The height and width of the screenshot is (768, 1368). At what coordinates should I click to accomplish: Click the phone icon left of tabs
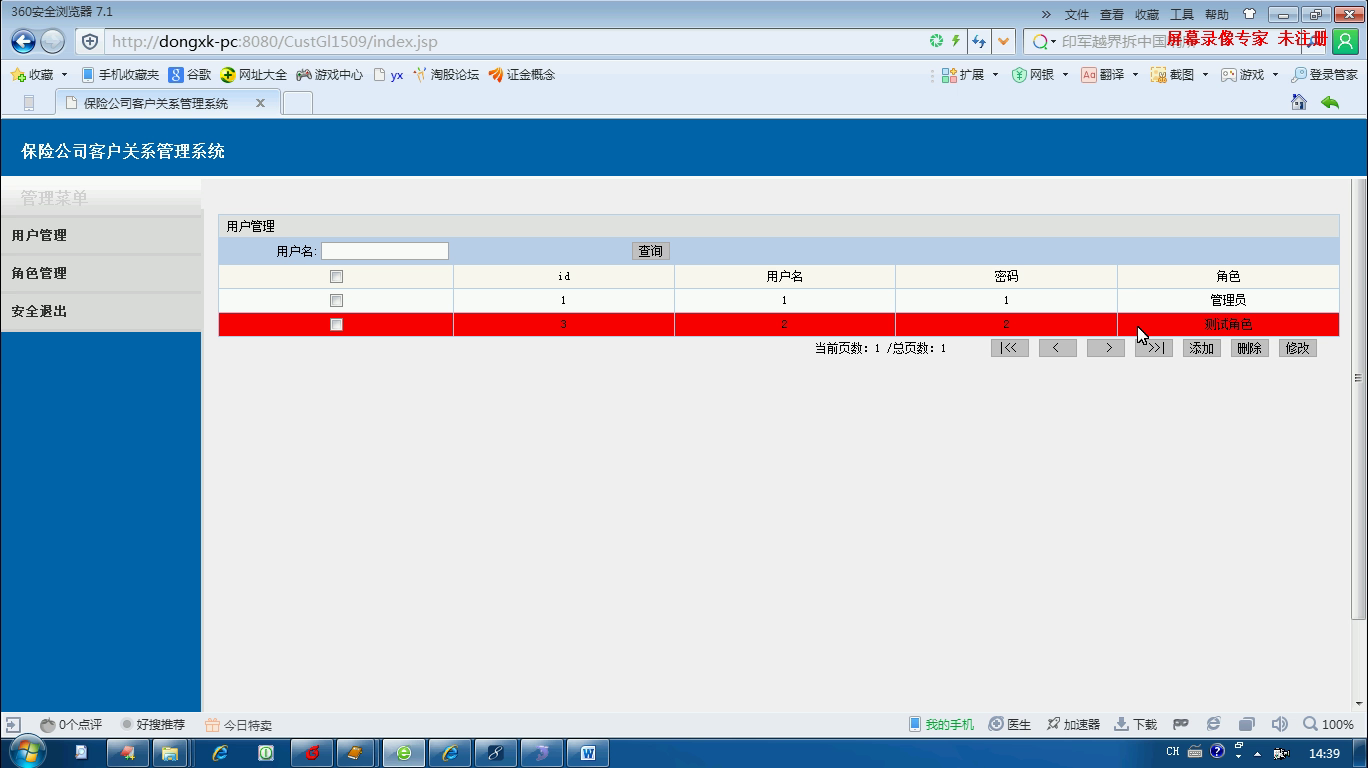click(28, 103)
